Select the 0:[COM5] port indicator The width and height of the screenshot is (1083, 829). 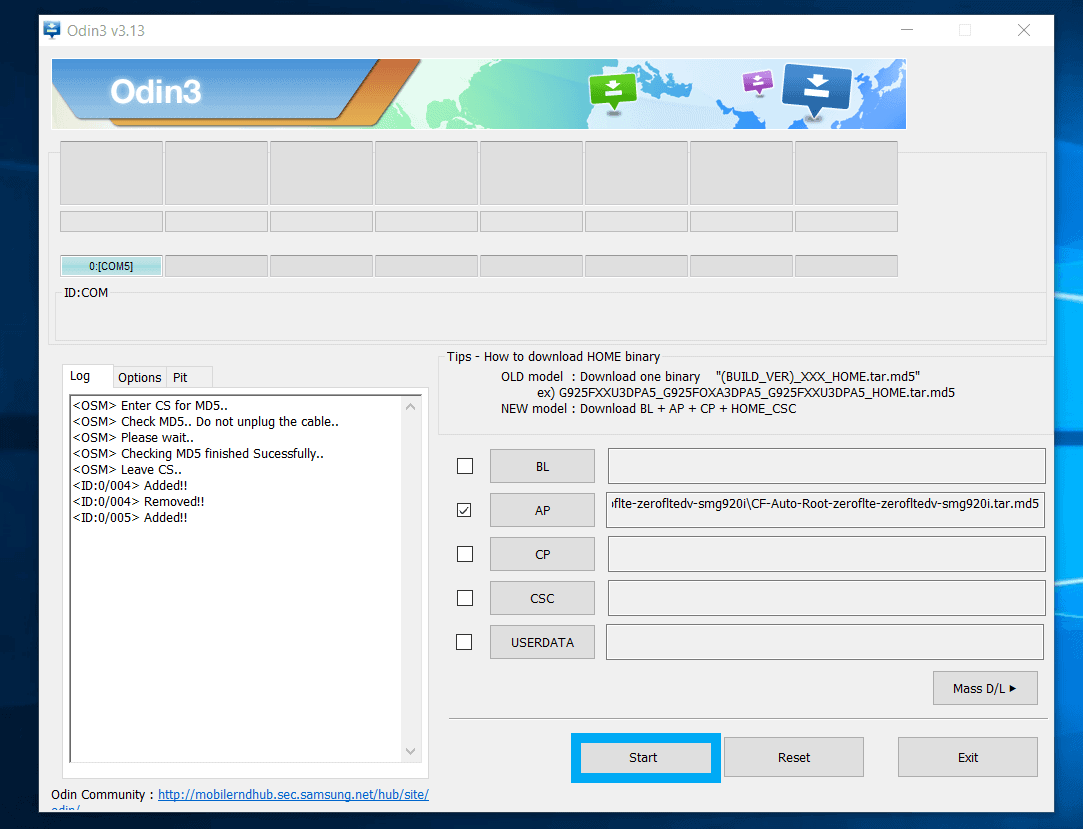[x=111, y=266]
